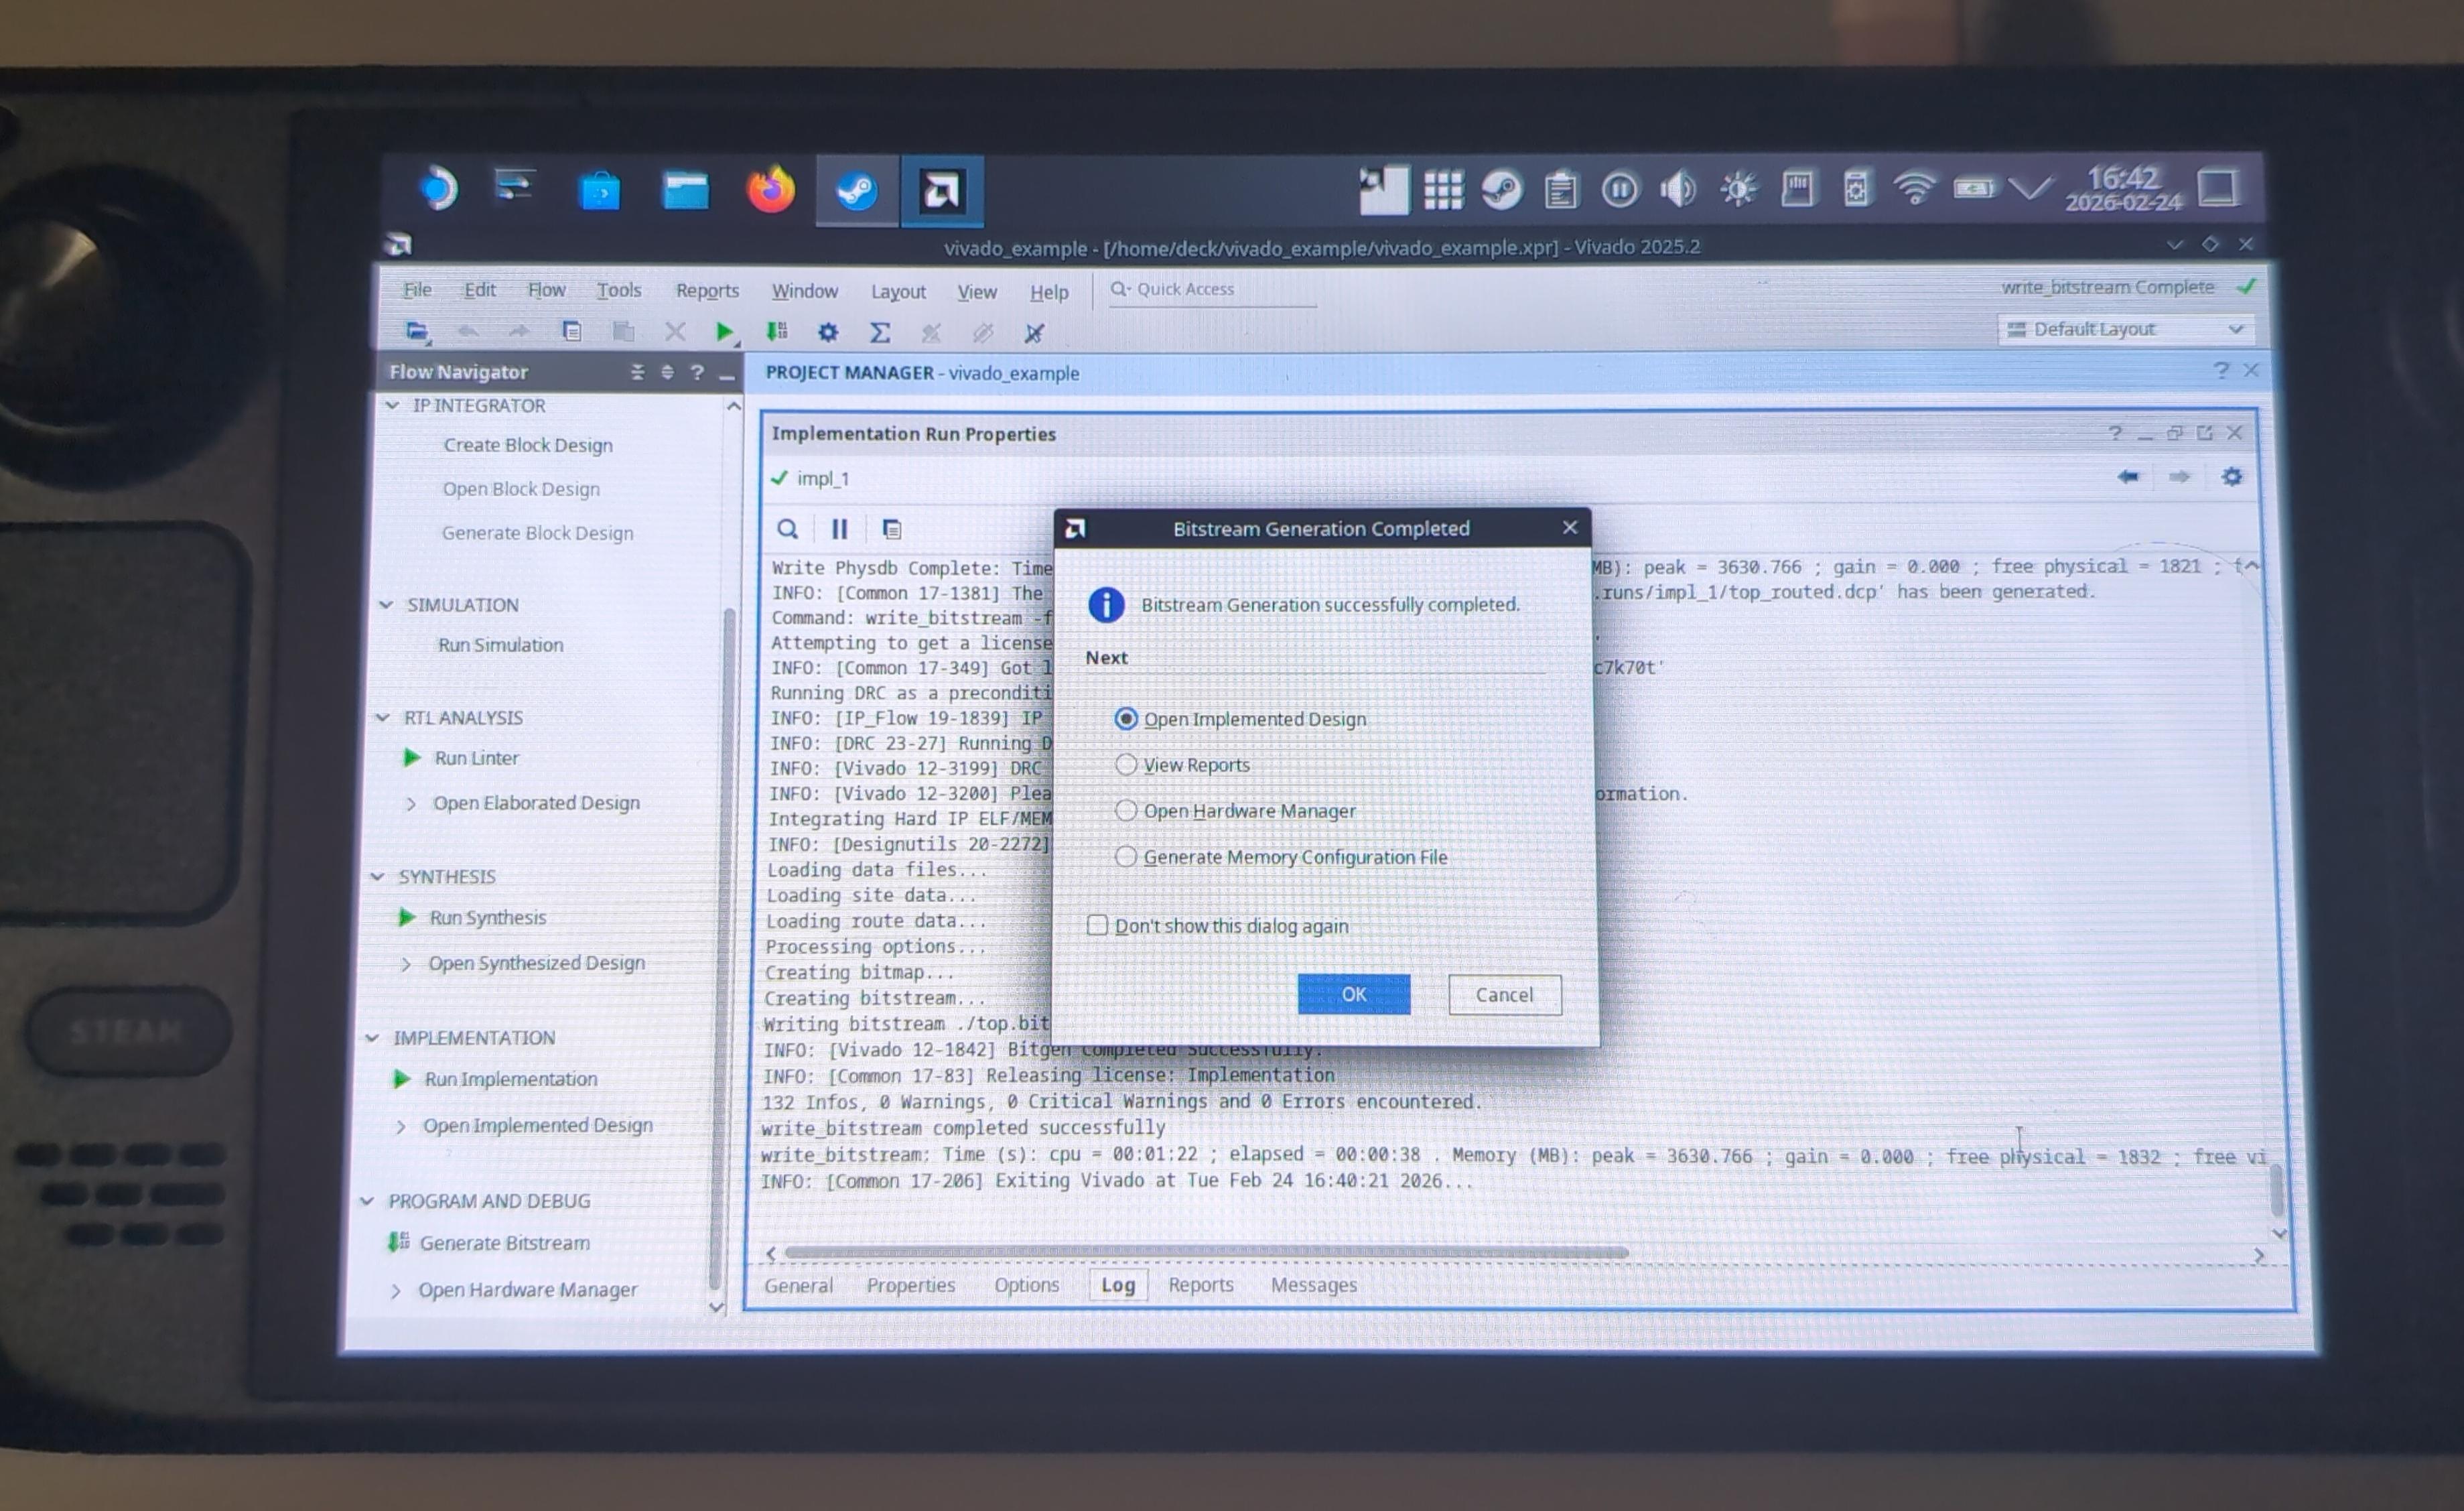
Task: Open the Reports menu
Action: coord(707,291)
